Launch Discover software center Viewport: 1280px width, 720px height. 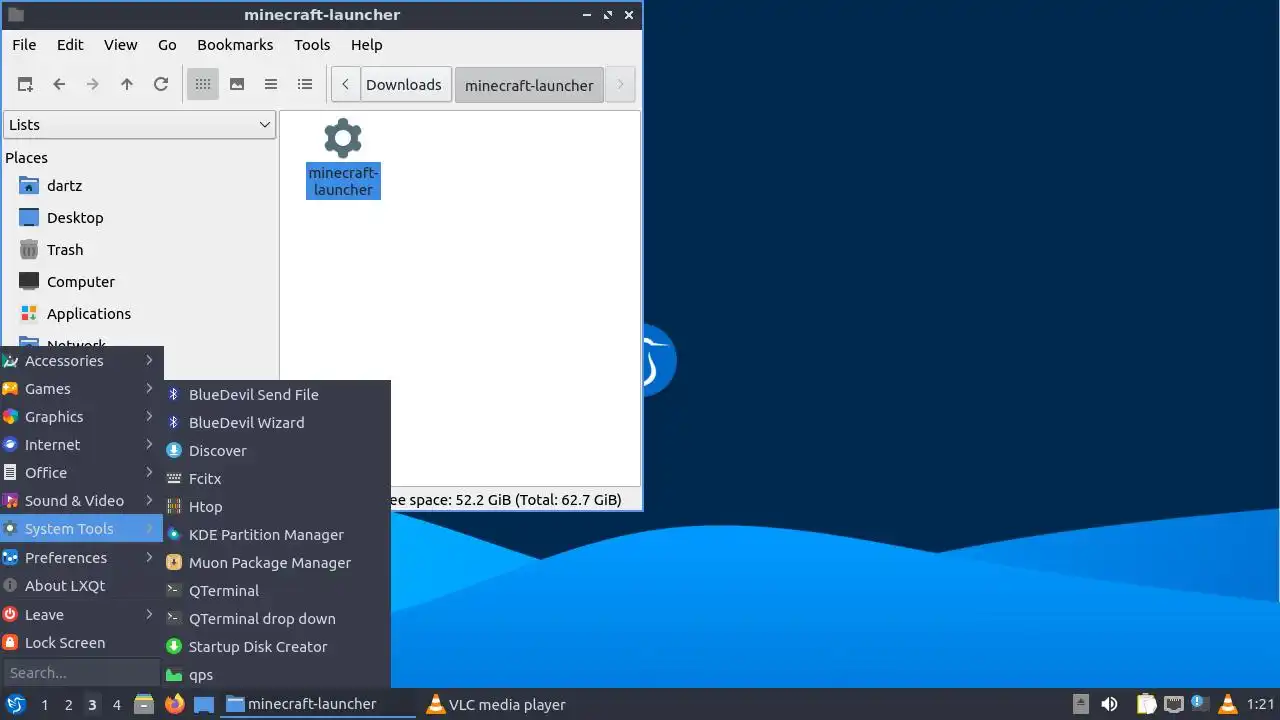[x=277, y=451]
